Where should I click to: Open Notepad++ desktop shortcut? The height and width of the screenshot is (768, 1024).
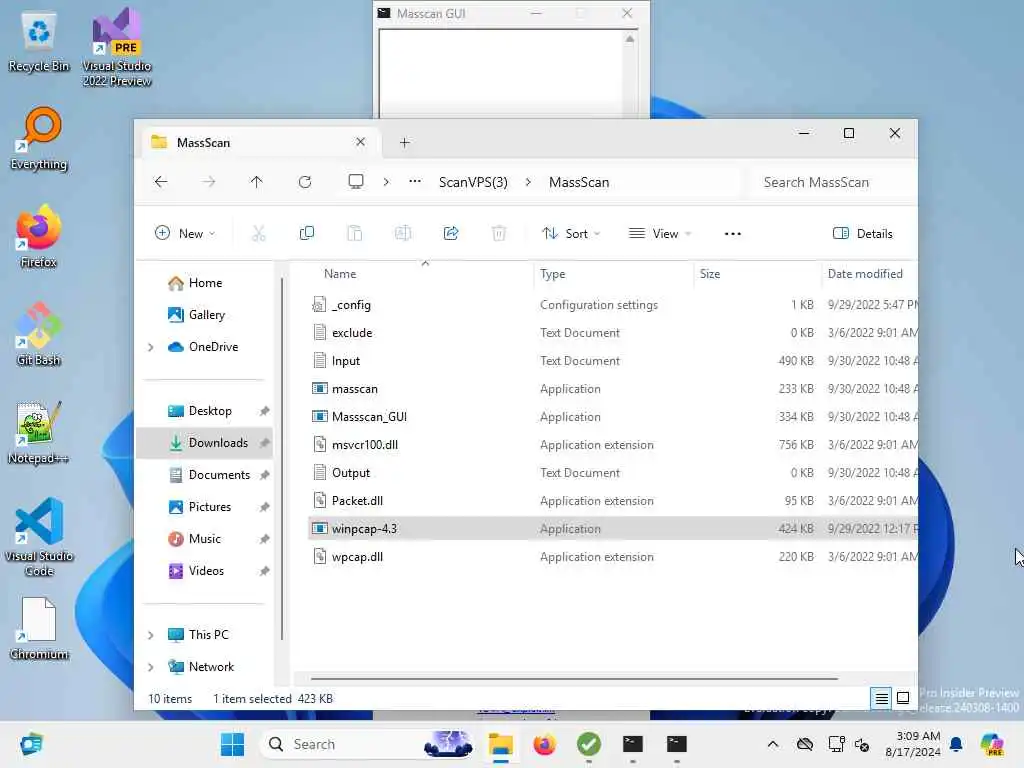38,432
